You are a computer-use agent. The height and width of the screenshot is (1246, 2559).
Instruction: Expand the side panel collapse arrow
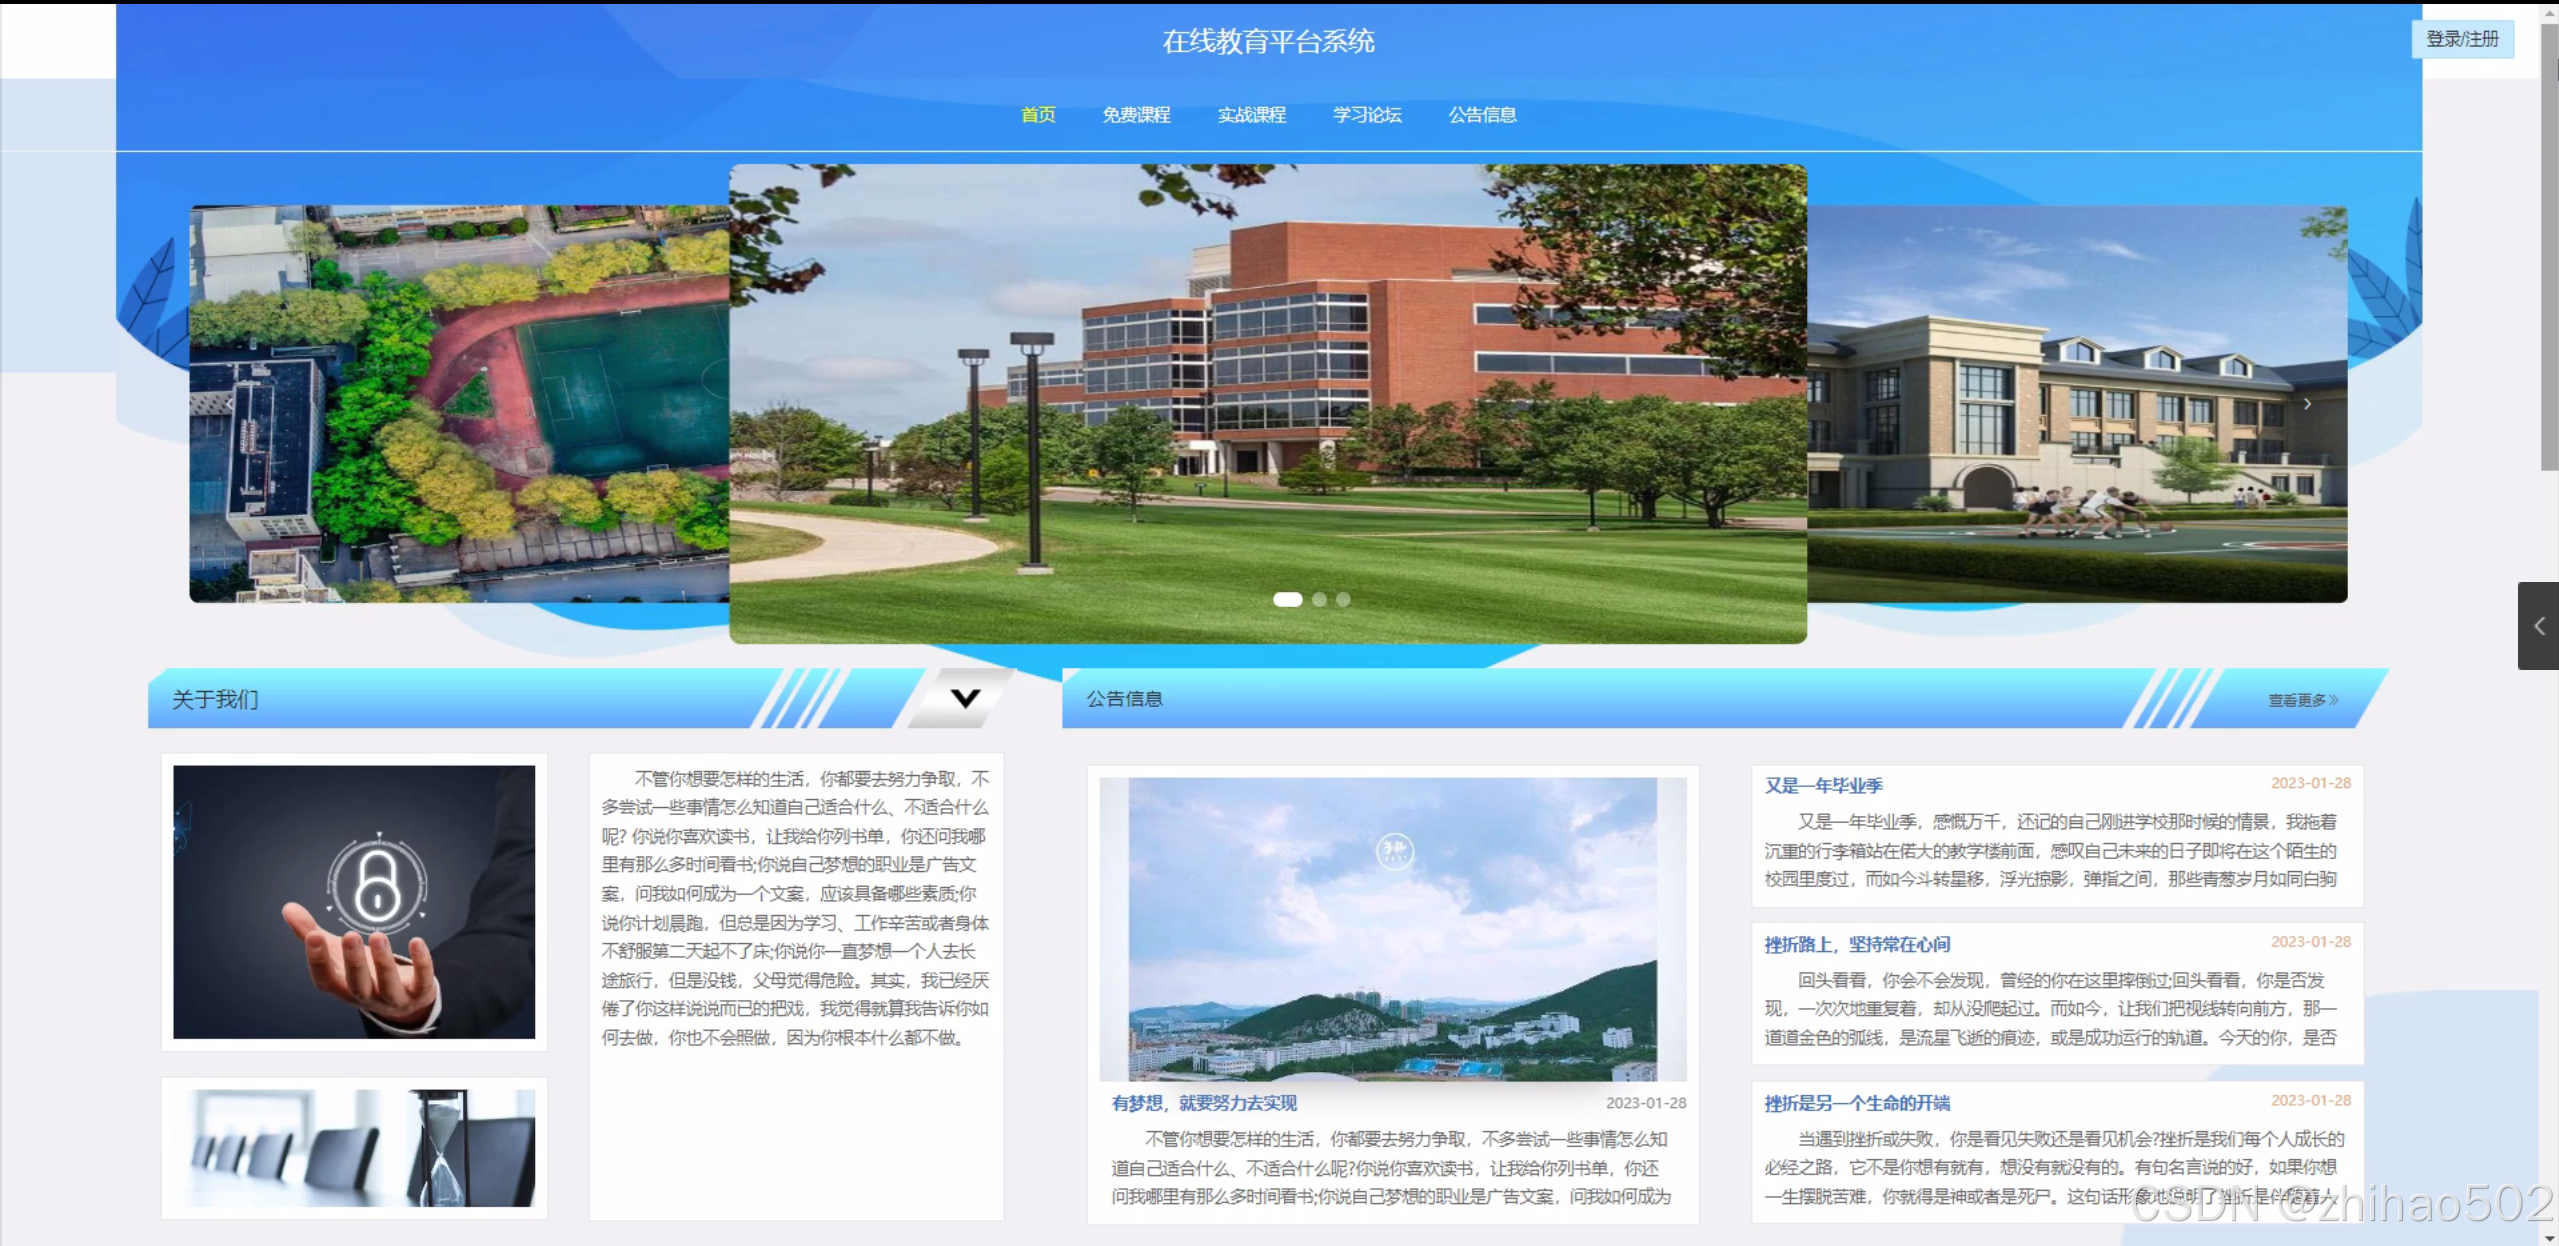tap(2538, 626)
